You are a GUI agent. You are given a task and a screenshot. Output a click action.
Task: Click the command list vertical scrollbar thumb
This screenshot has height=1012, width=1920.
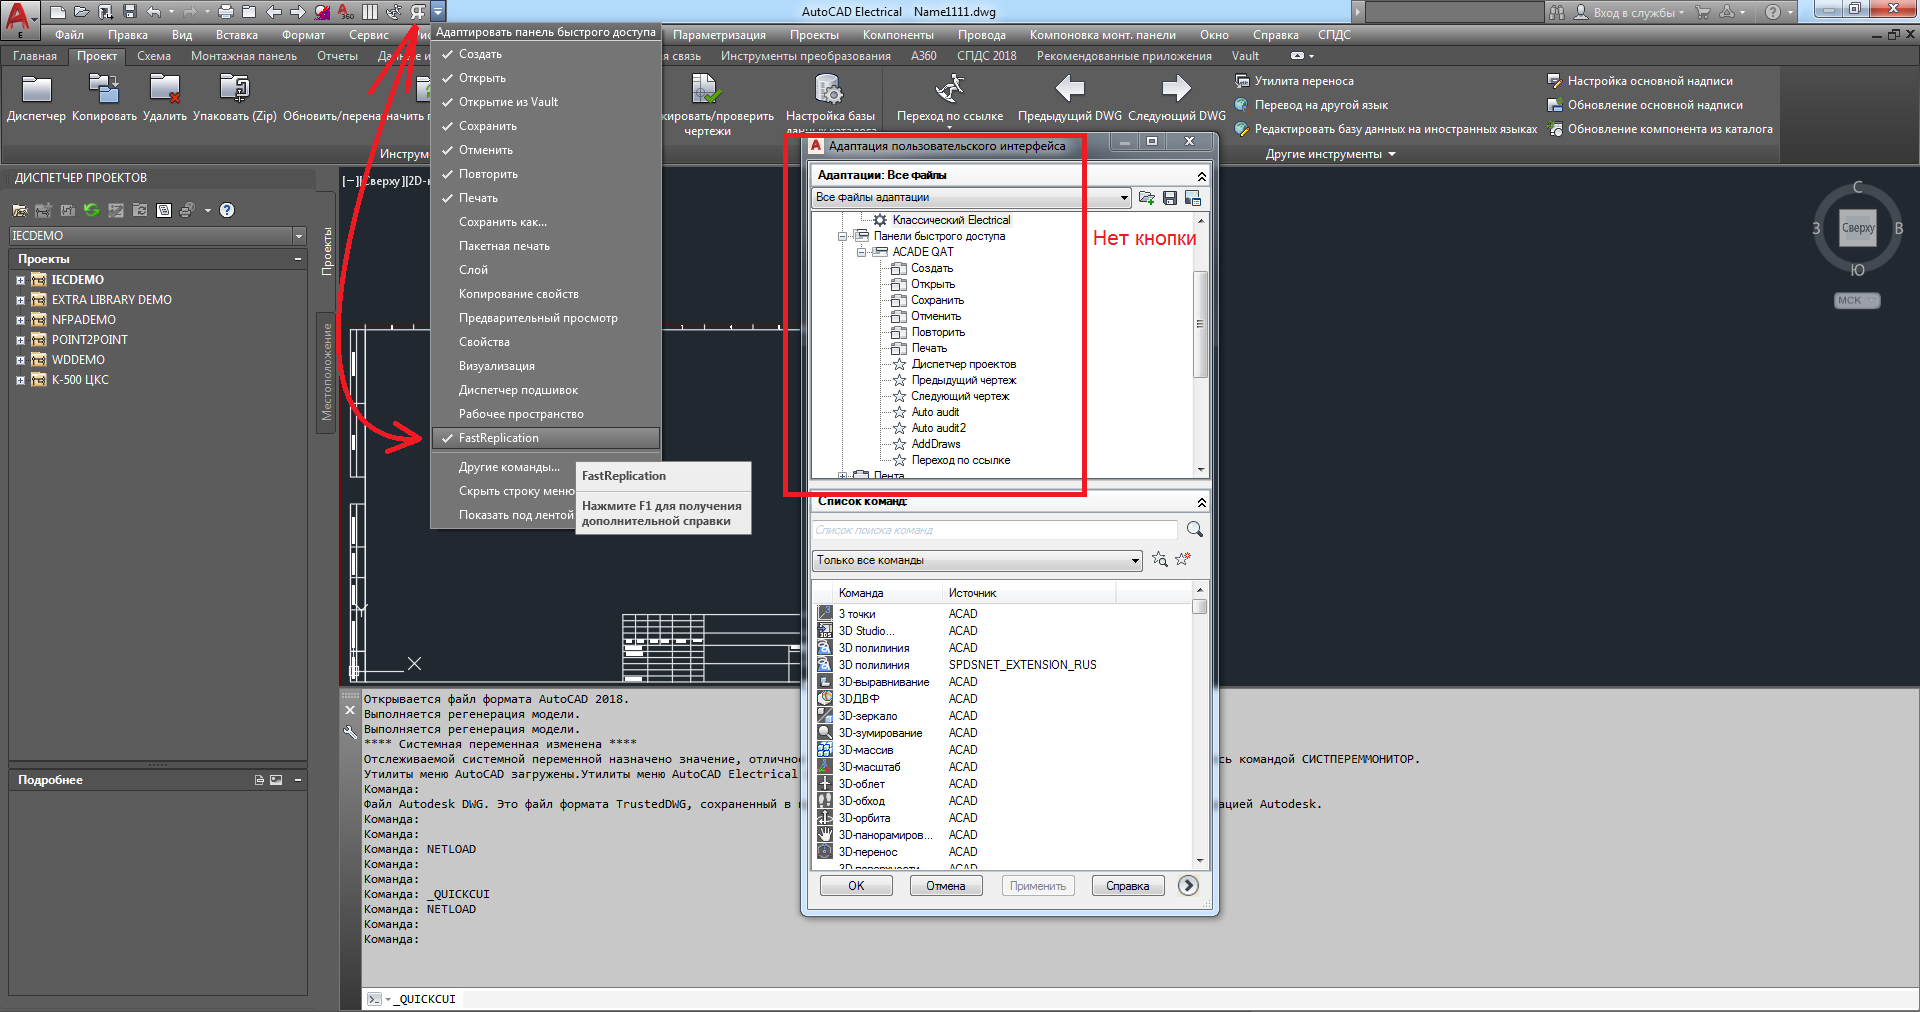coord(1200,606)
